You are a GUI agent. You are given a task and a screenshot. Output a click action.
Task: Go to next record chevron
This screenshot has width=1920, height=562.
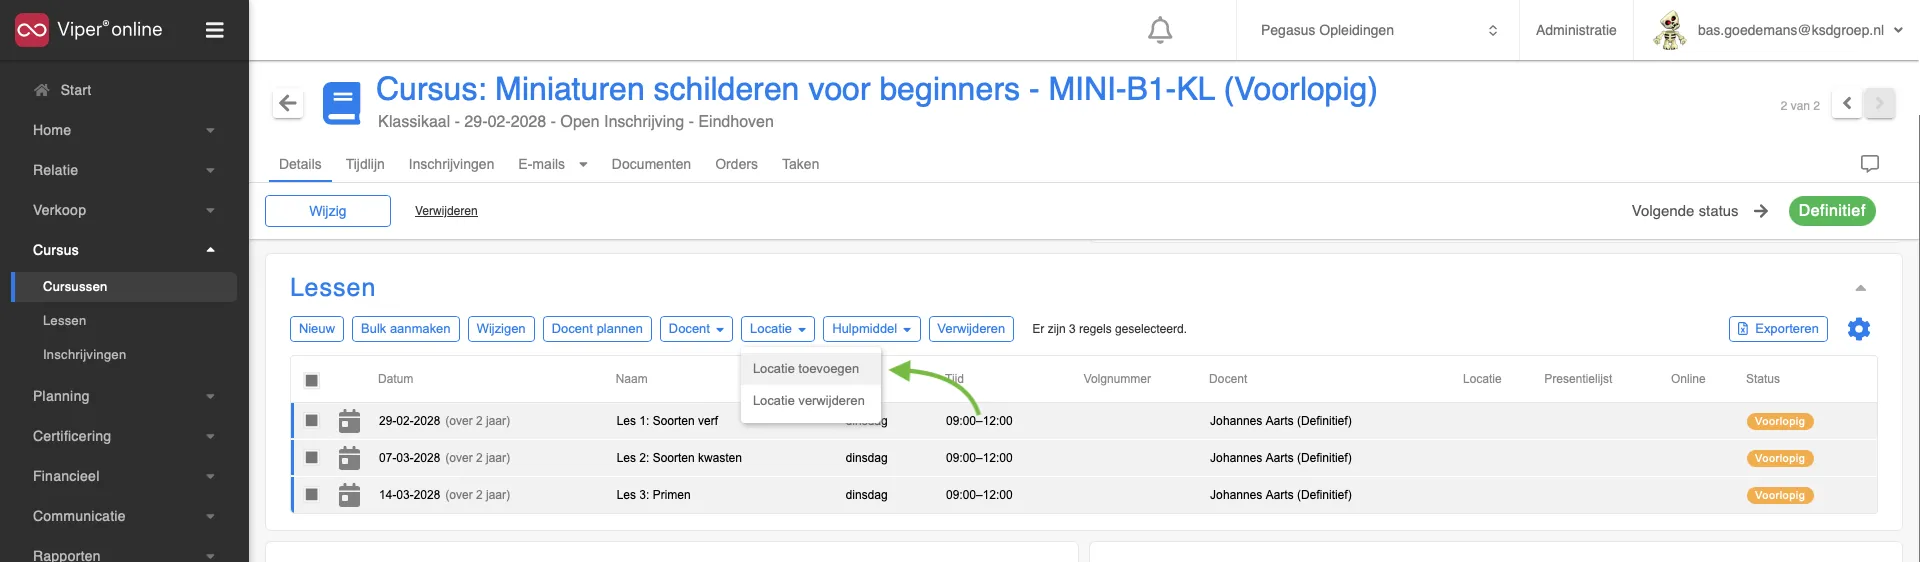1879,103
